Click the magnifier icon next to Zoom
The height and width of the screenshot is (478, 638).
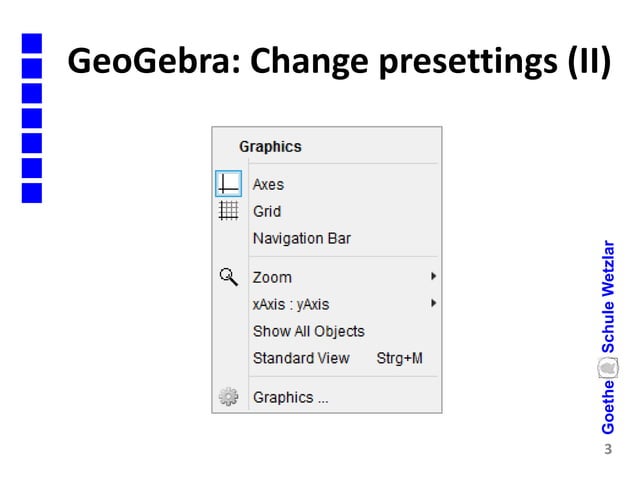pos(228,277)
